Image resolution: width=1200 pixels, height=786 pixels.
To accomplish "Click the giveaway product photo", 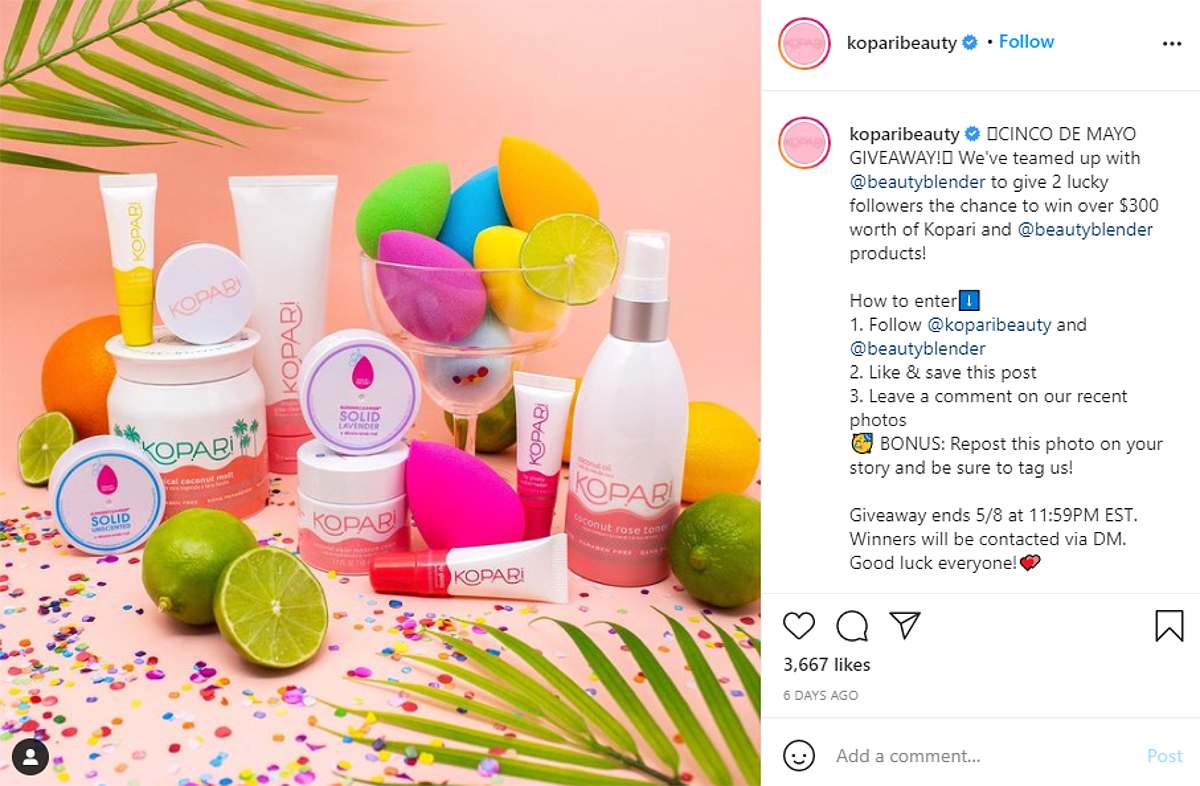I will [x=380, y=393].
